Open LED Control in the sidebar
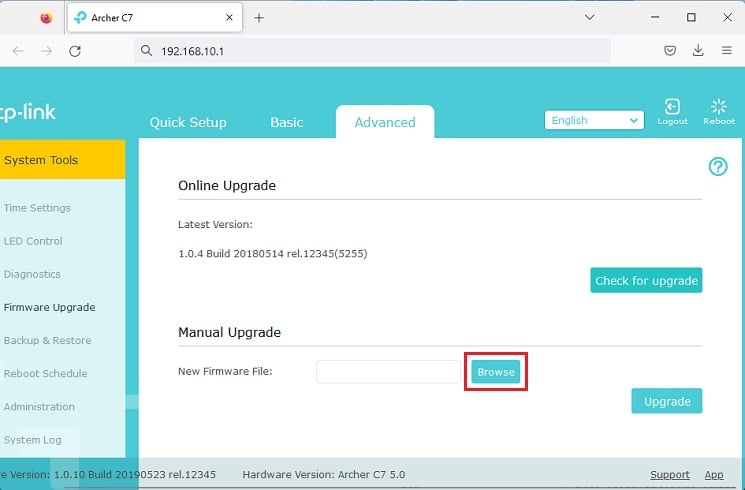The image size is (745, 490). click(33, 241)
